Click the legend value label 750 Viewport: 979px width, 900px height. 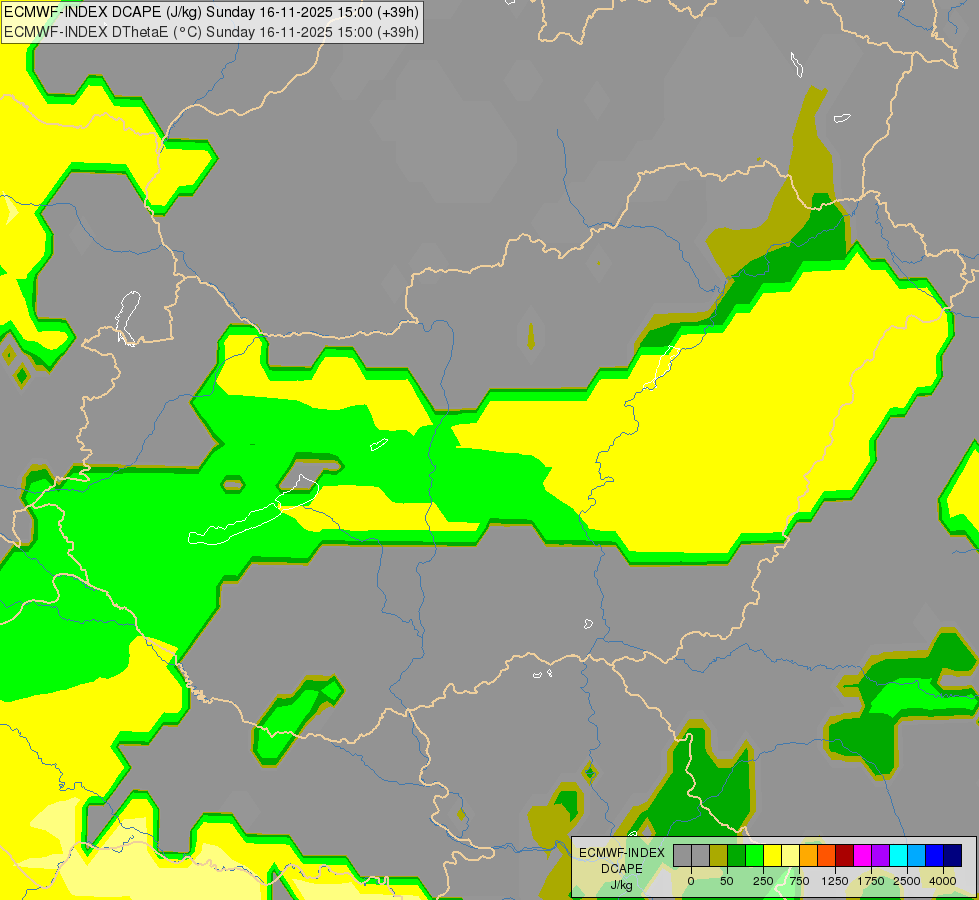coord(799,881)
